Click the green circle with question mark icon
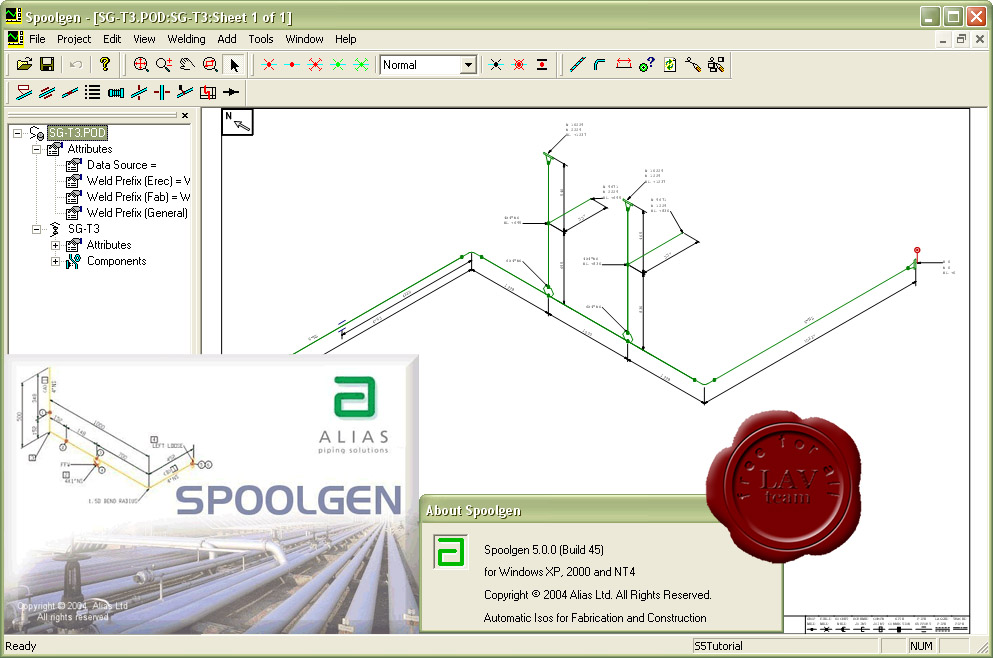 tap(647, 65)
